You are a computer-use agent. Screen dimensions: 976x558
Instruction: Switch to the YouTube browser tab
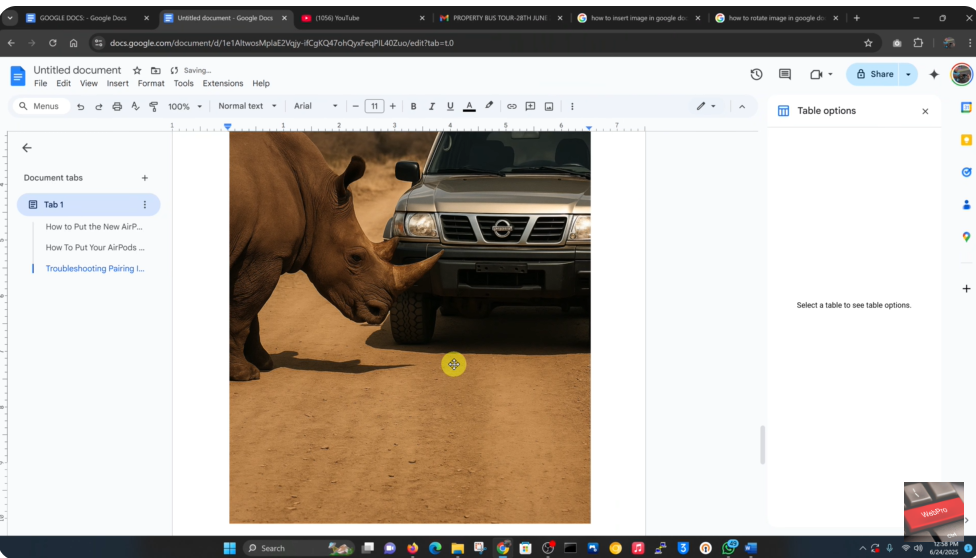point(364,18)
